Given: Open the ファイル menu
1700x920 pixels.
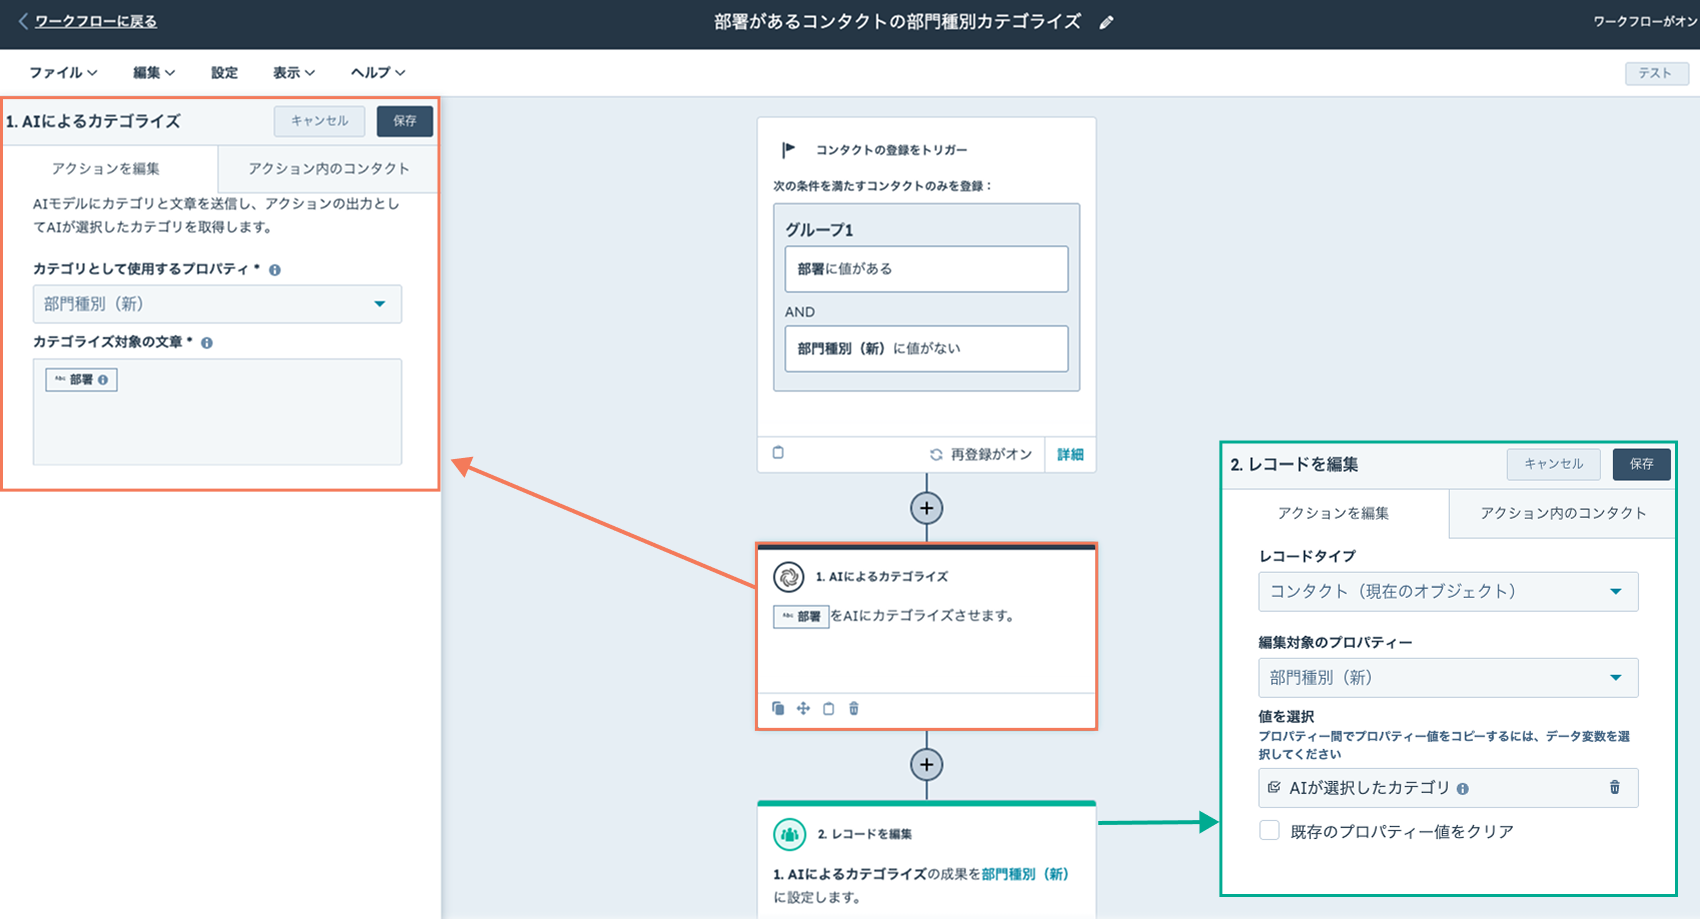Looking at the screenshot, I should click(x=62, y=73).
